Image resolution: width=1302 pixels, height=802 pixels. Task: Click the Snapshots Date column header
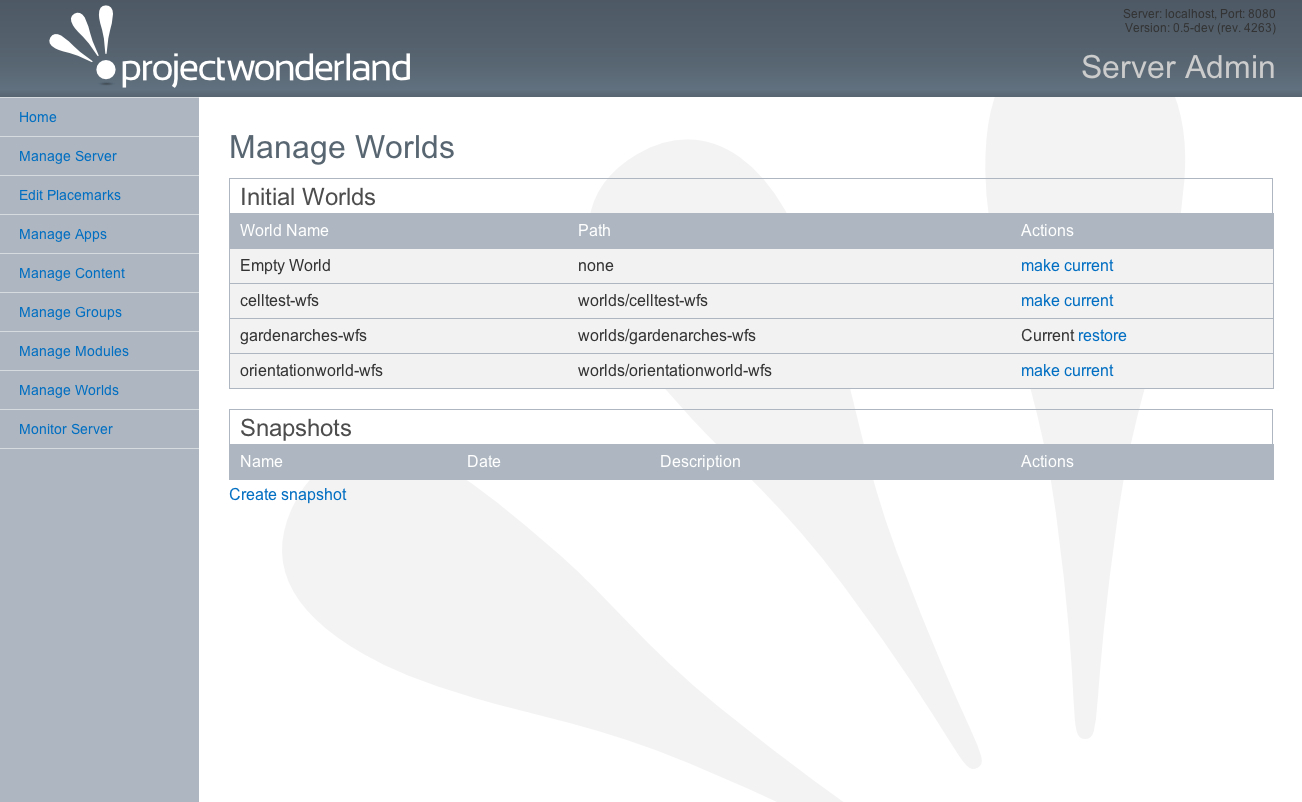pos(484,462)
